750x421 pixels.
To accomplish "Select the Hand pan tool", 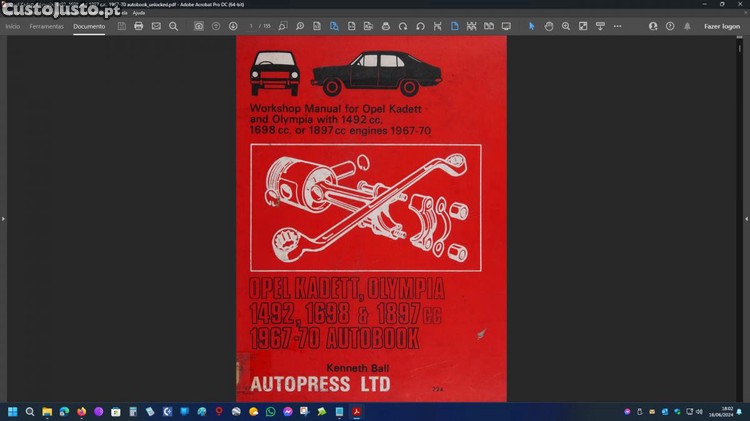I will coord(549,26).
